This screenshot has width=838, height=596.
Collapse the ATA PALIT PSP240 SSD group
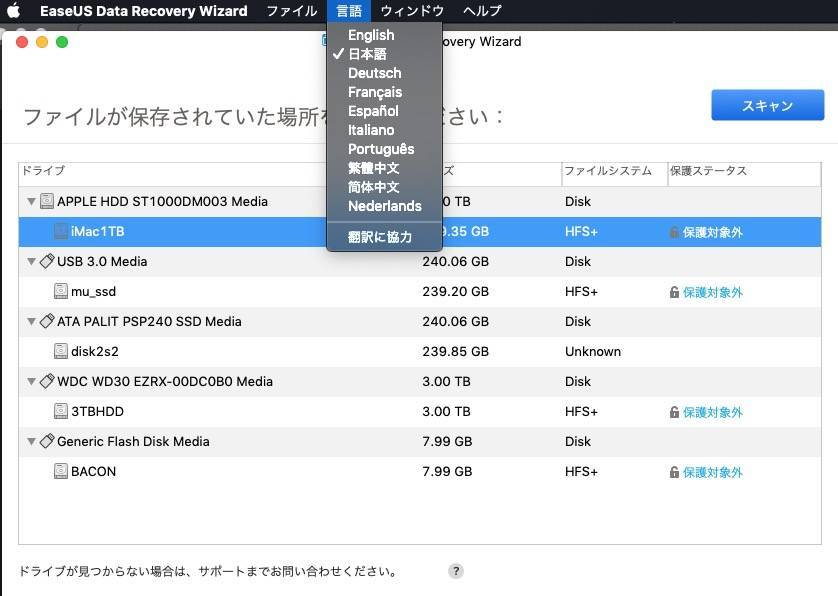32,321
